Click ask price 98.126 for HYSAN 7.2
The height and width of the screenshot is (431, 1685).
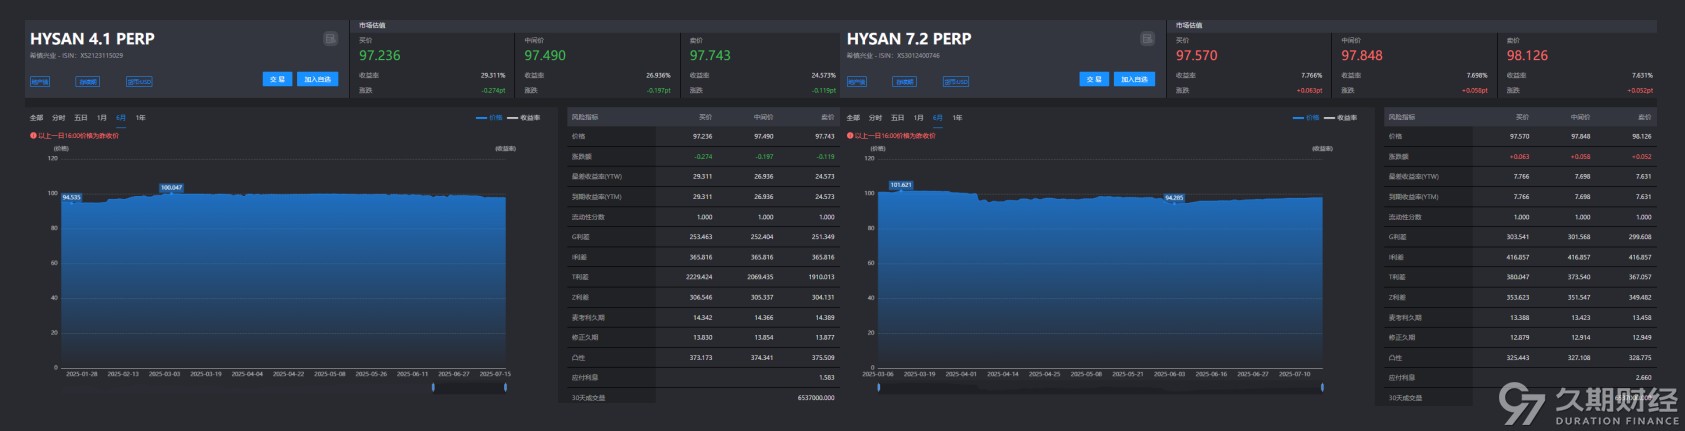[x=1527, y=56]
